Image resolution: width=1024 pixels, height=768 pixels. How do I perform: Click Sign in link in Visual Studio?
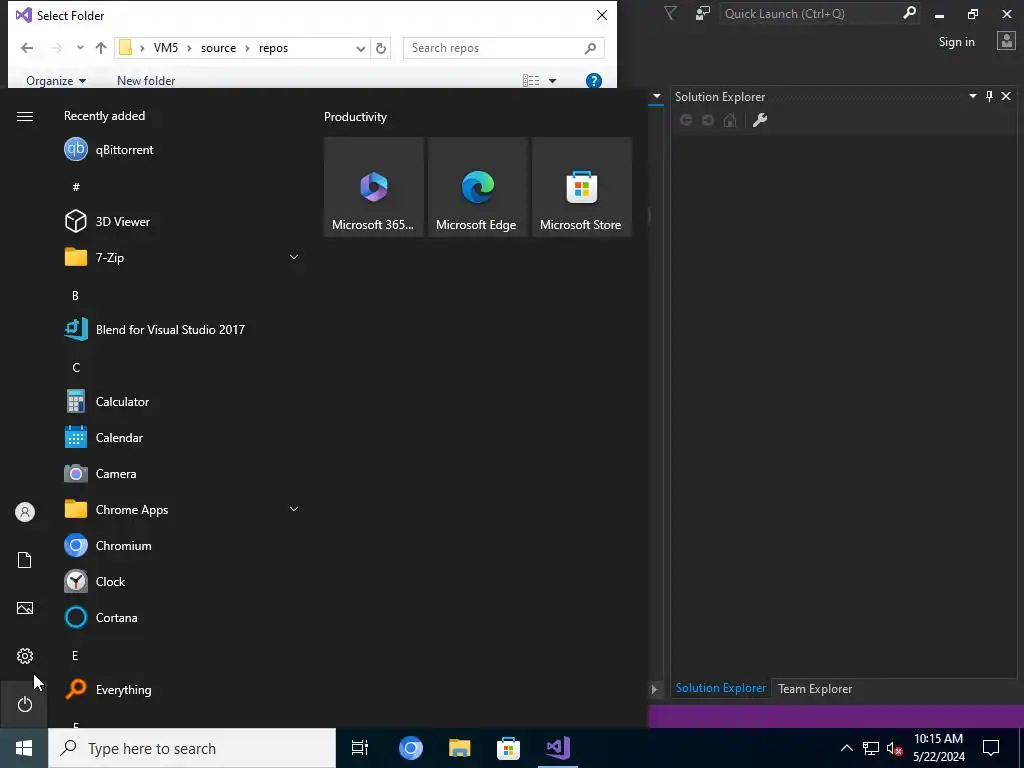957,42
